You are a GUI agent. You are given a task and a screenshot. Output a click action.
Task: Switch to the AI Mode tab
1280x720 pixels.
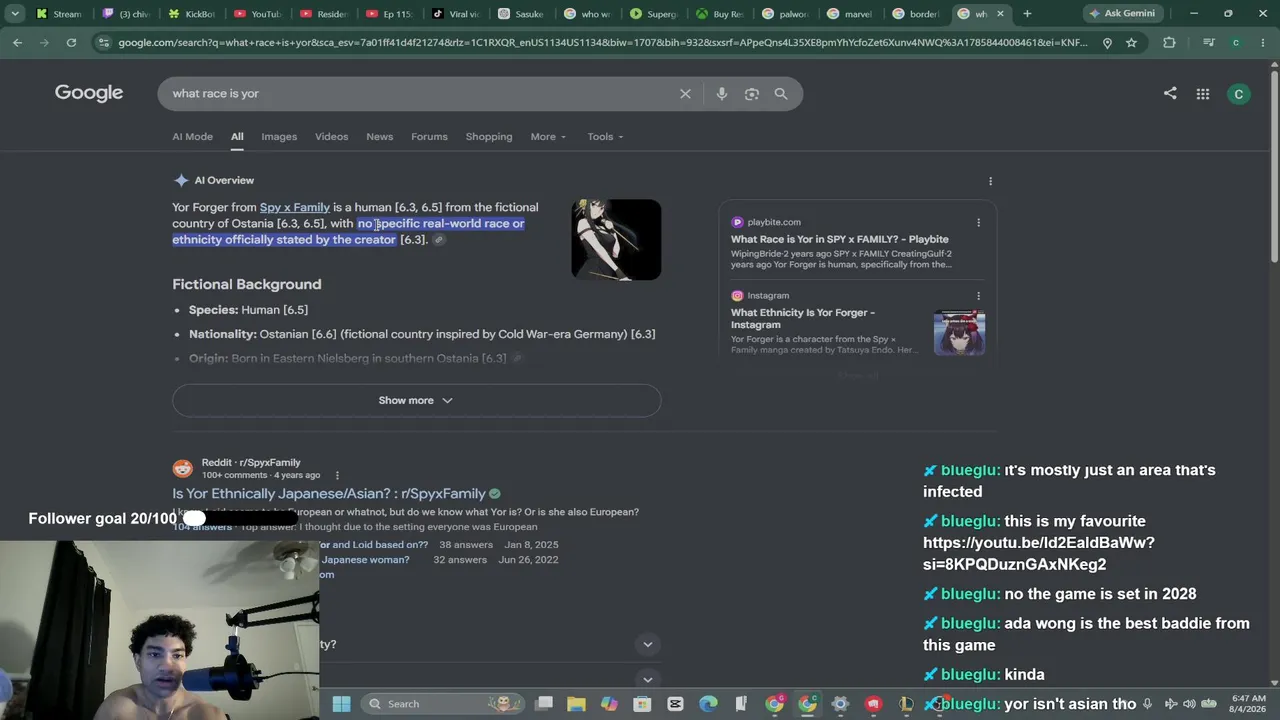[x=192, y=137]
